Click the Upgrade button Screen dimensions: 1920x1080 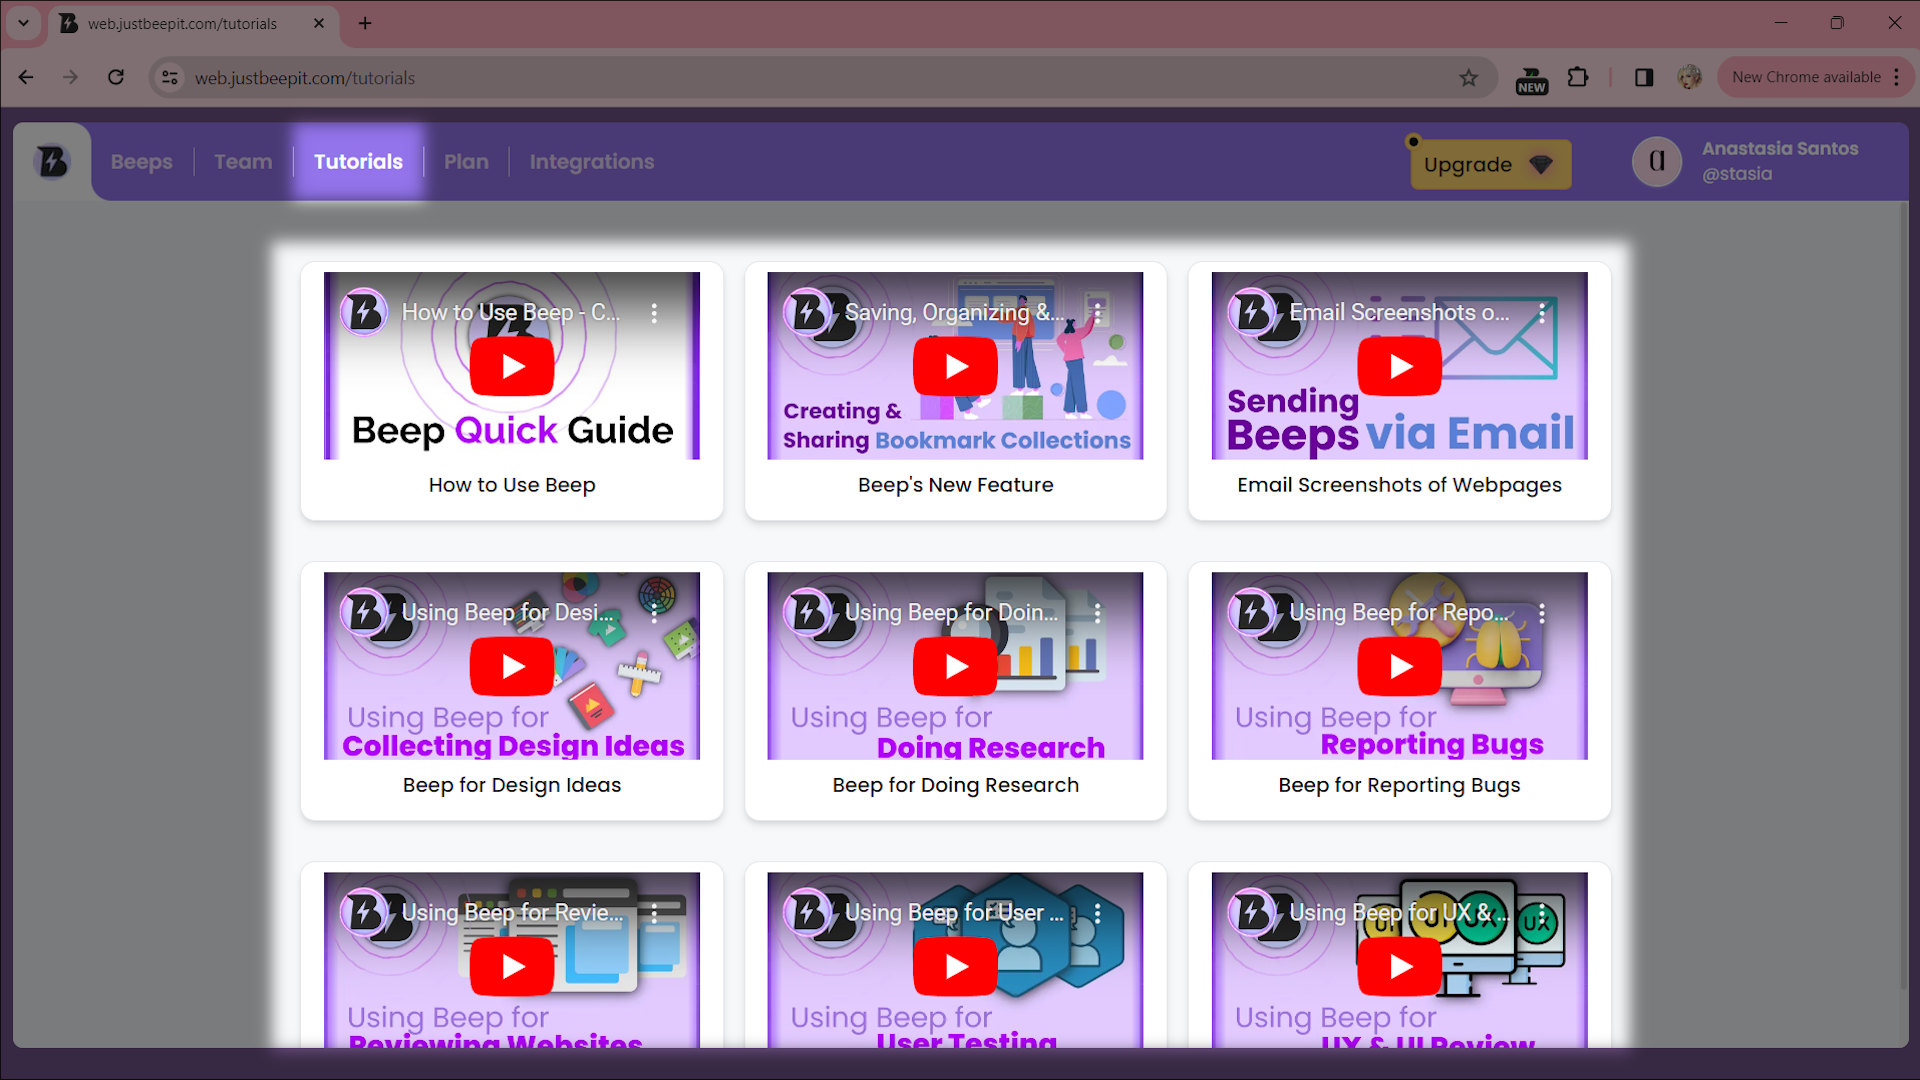pos(1490,165)
